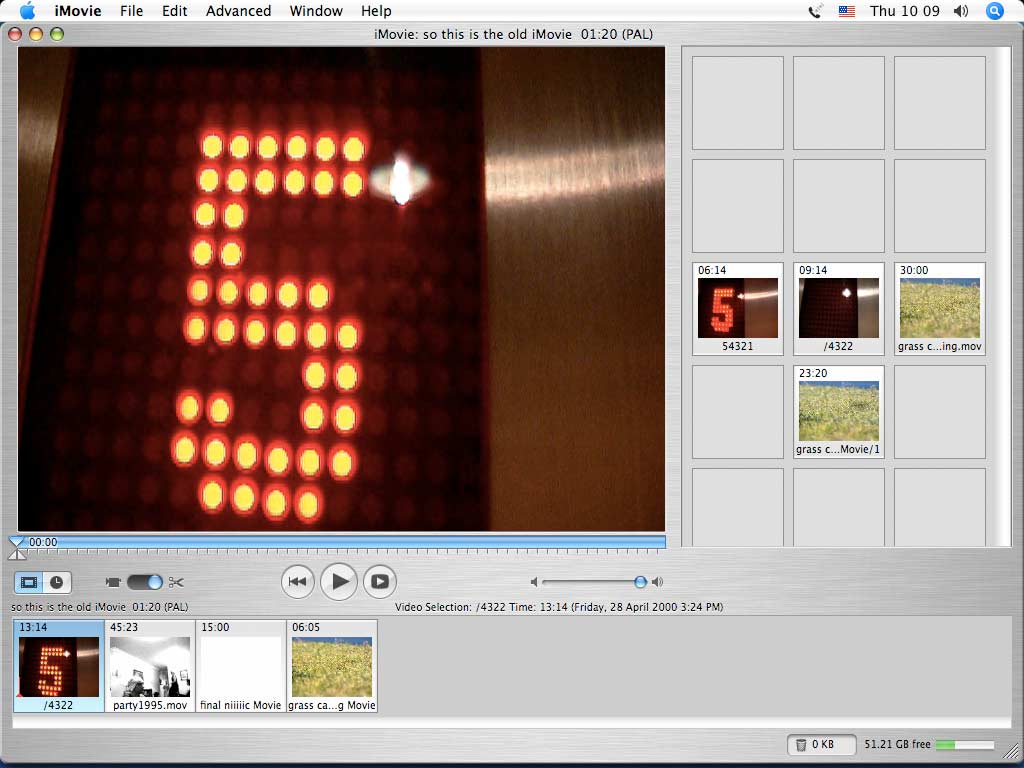
Task: Click the menu bar clock Thu 10 09
Action: click(904, 11)
